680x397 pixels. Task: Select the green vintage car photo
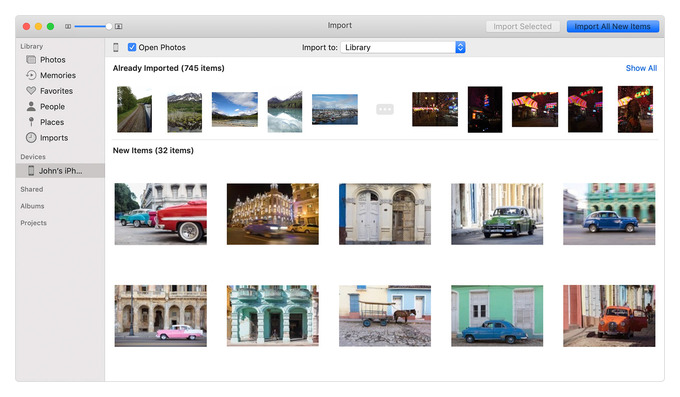coord(497,214)
